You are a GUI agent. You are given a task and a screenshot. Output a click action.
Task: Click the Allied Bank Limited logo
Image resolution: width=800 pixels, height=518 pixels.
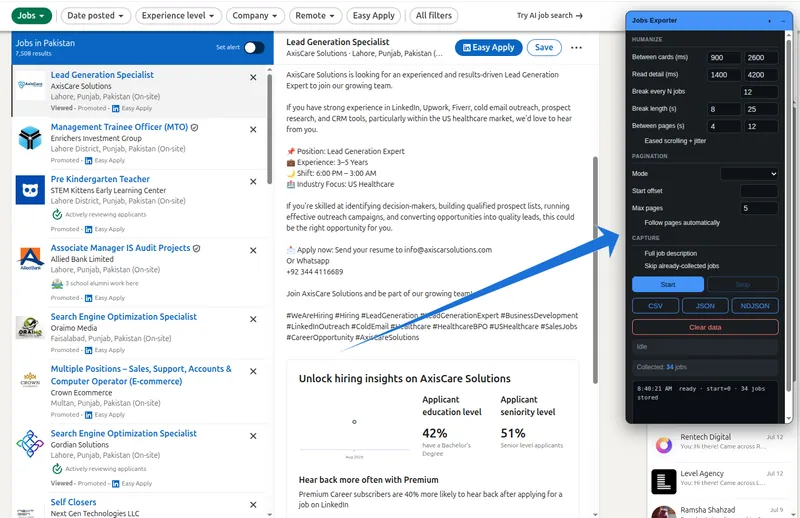click(30, 258)
